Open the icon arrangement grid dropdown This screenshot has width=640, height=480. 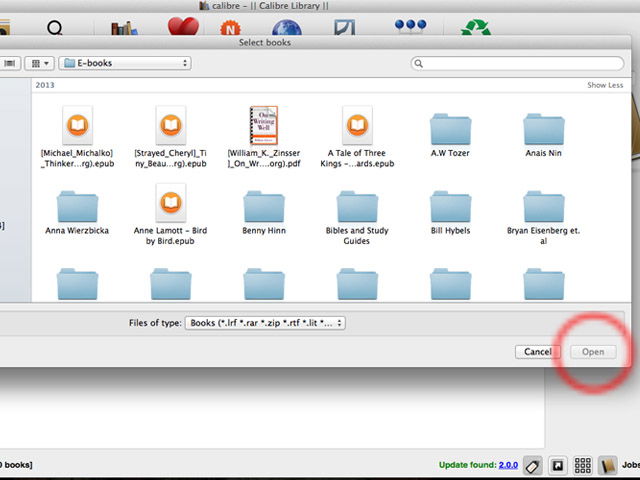coord(40,63)
